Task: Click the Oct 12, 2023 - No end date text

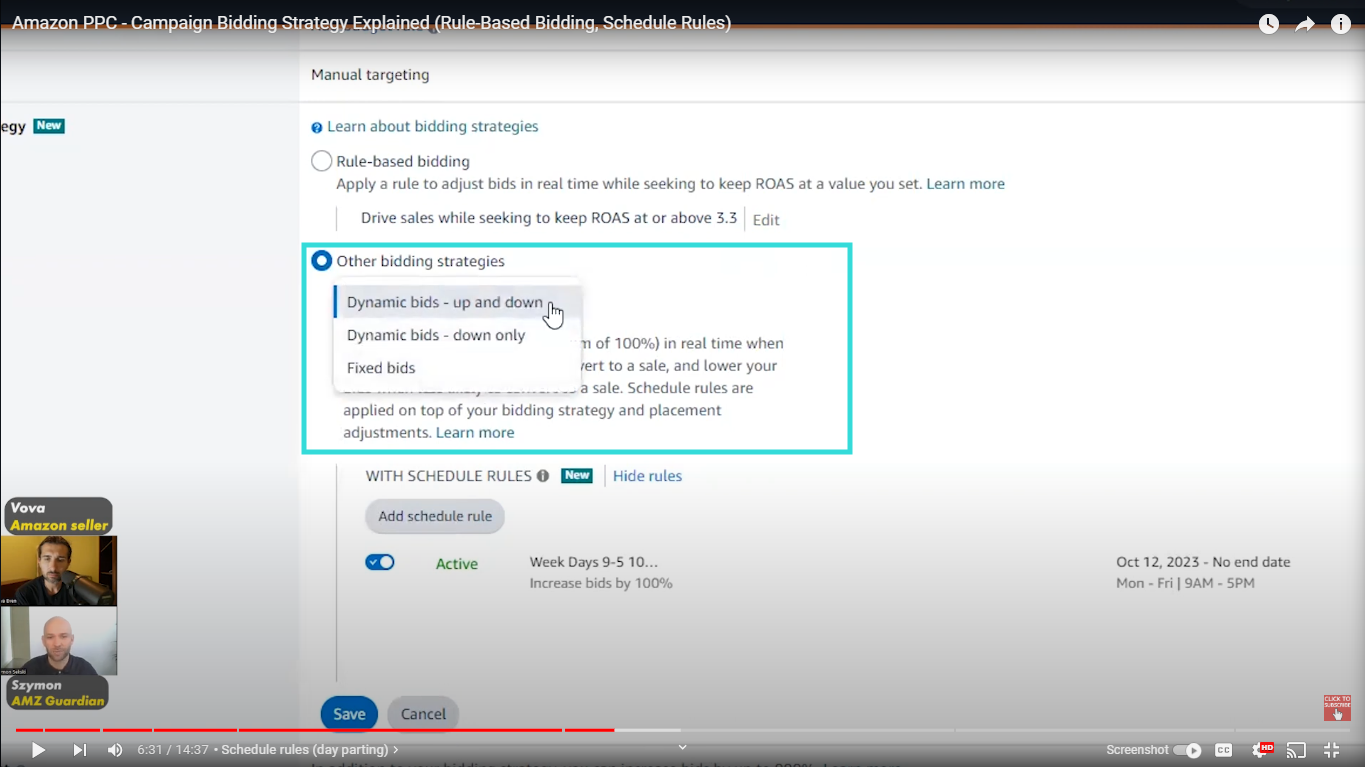Action: click(1203, 562)
